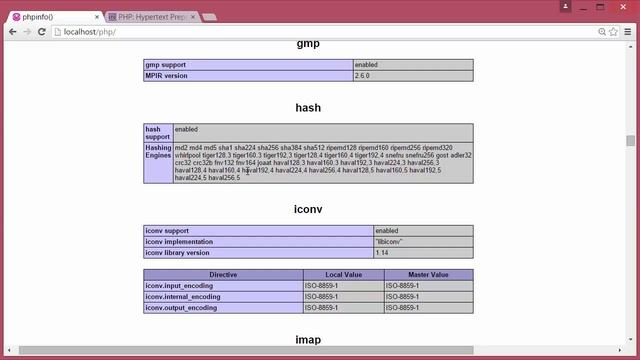
Task: Click the MPIR version value 2.6.0
Action: click(413, 76)
